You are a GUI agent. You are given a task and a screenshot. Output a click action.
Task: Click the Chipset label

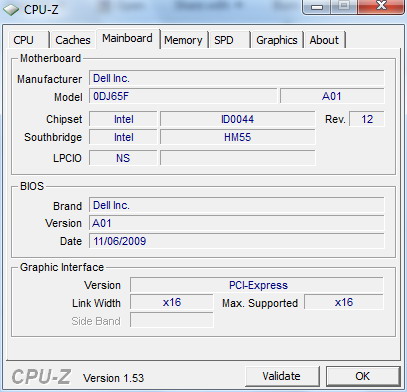(x=64, y=119)
